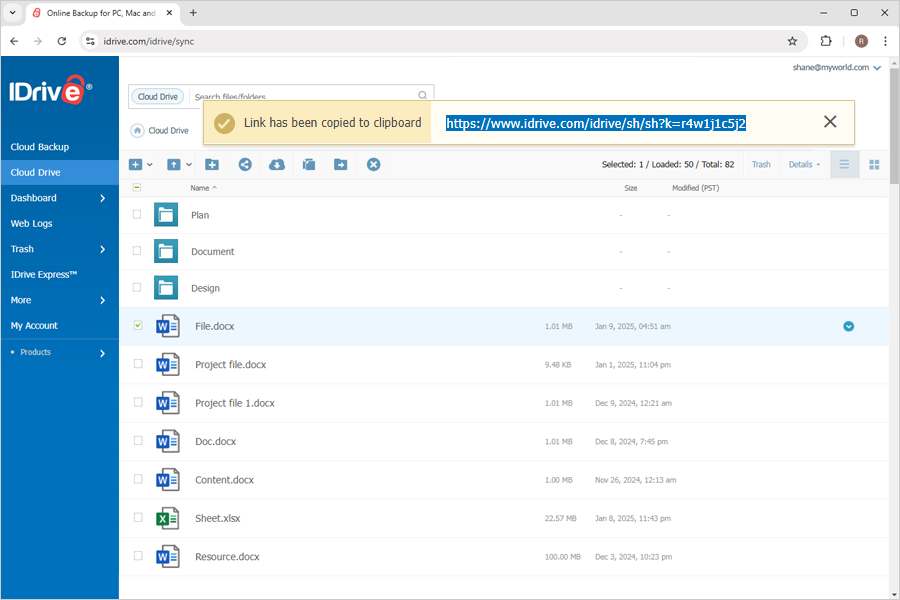The image size is (900, 600).
Task: Click the Search files/folders field
Action: 304,96
